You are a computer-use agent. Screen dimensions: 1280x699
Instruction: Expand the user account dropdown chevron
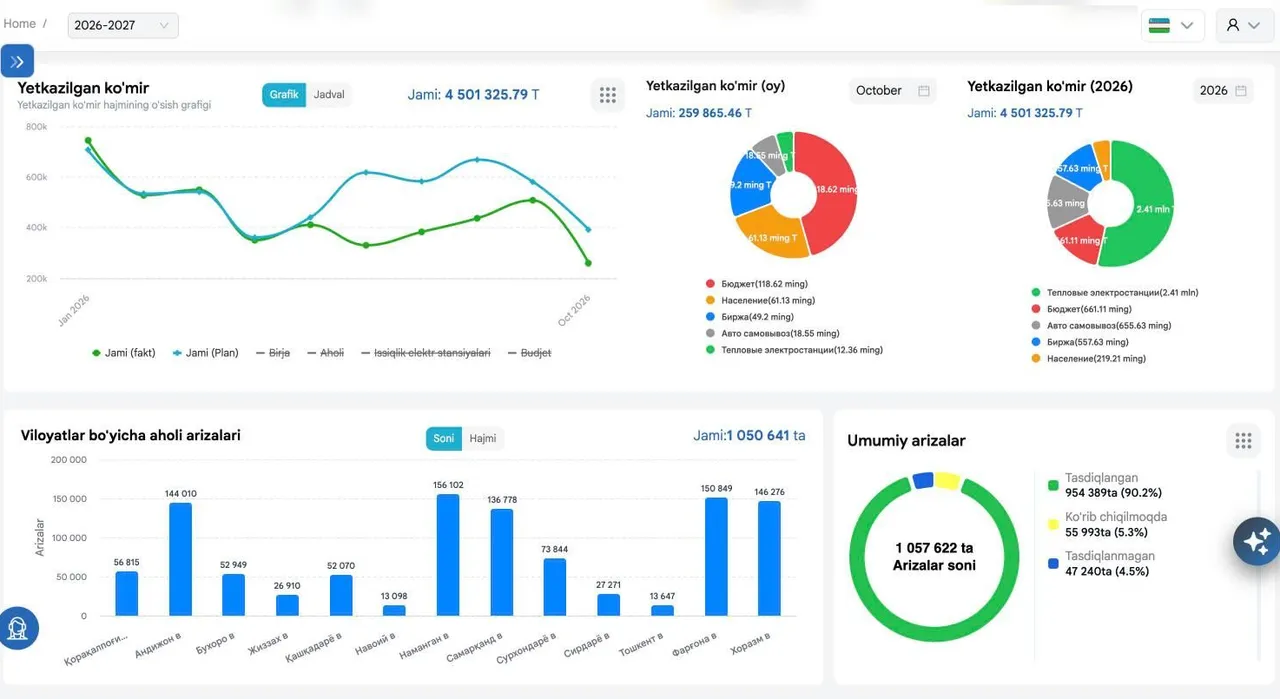pos(1254,26)
